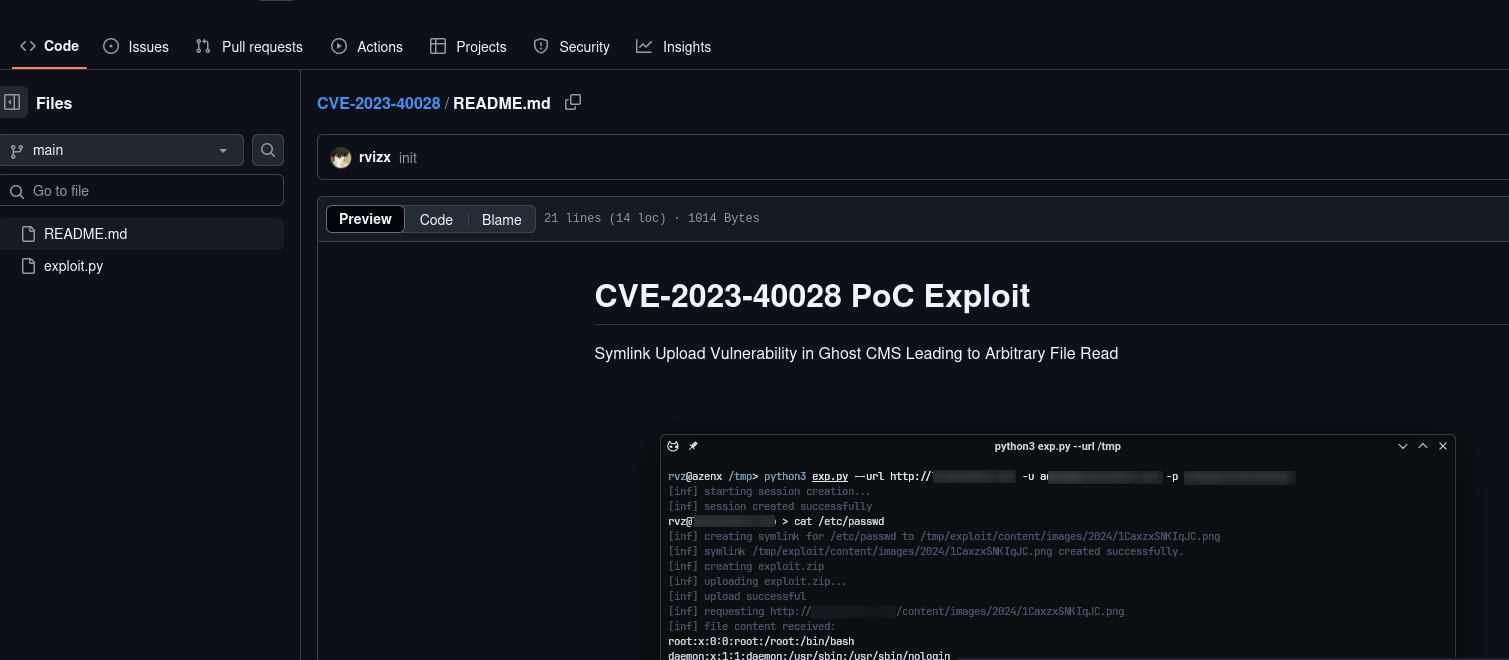Switch to Projects tab
1509x660 pixels.
[468, 46]
